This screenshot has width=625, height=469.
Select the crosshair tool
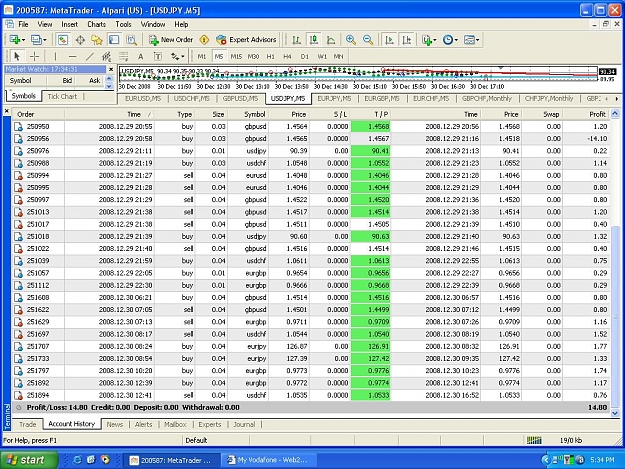click(34, 56)
